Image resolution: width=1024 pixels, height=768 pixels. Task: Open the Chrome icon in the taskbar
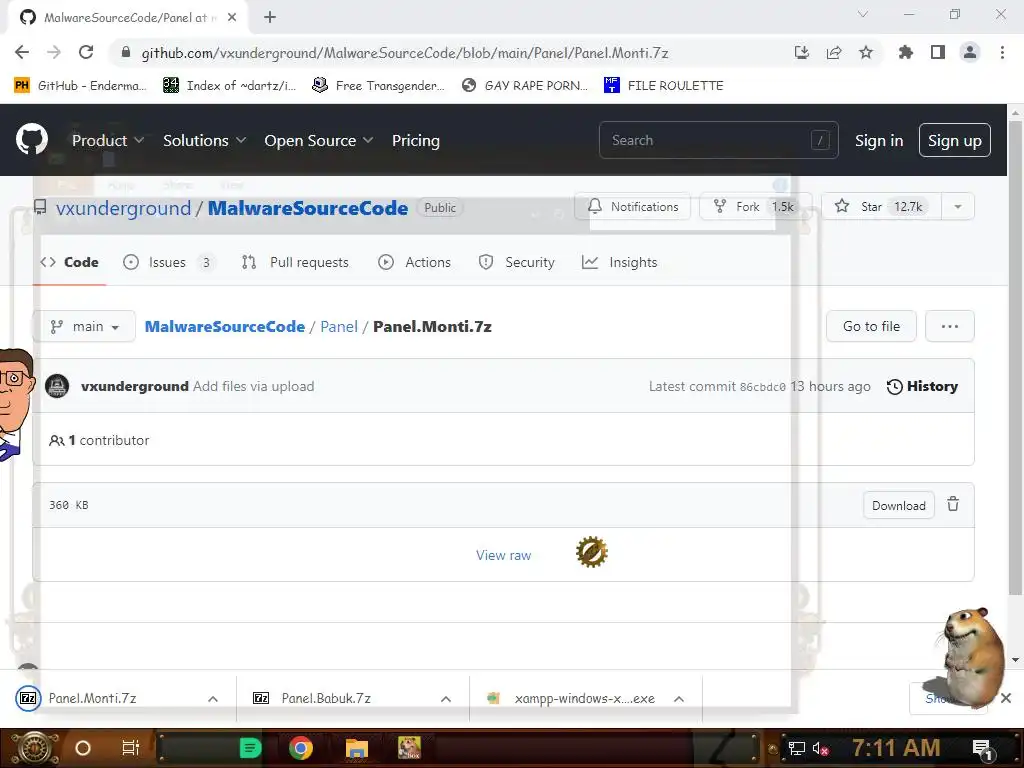(300, 748)
